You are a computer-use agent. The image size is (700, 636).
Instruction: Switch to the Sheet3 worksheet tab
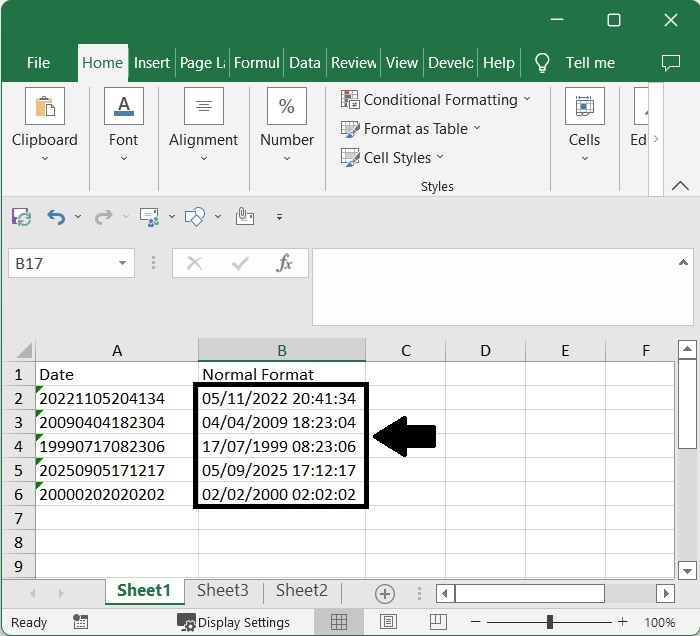click(x=222, y=591)
